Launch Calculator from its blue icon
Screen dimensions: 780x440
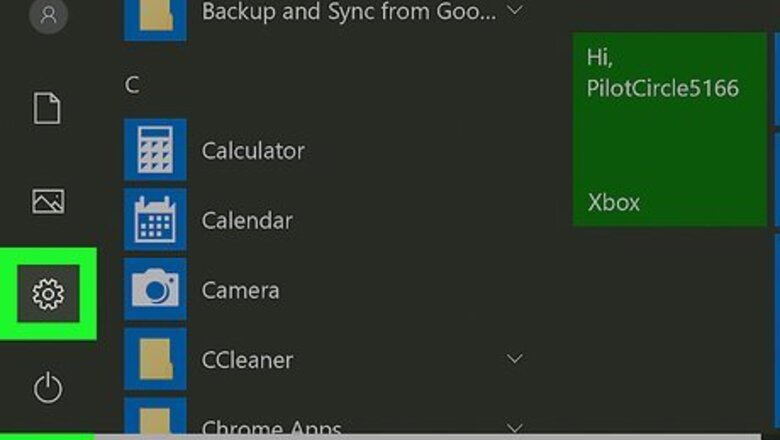pyautogui.click(x=155, y=149)
